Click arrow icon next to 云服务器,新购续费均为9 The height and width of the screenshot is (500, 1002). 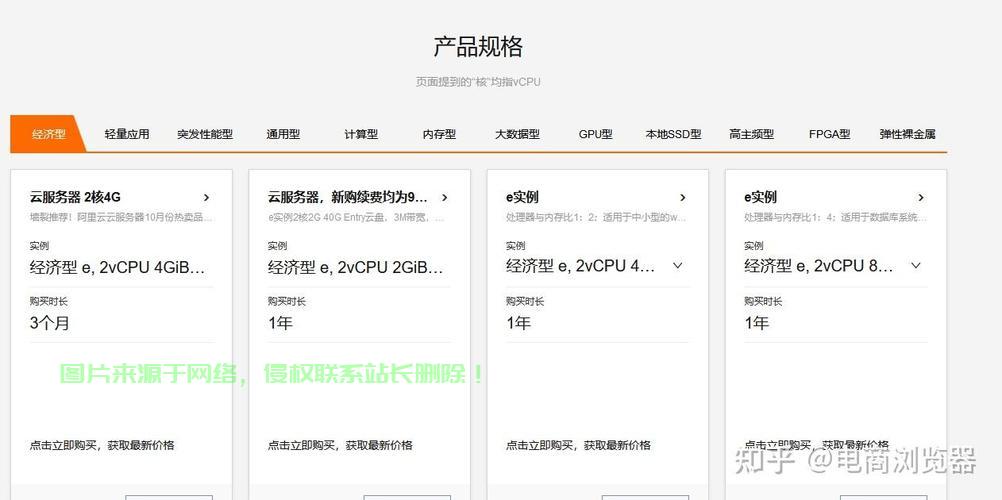click(x=444, y=198)
